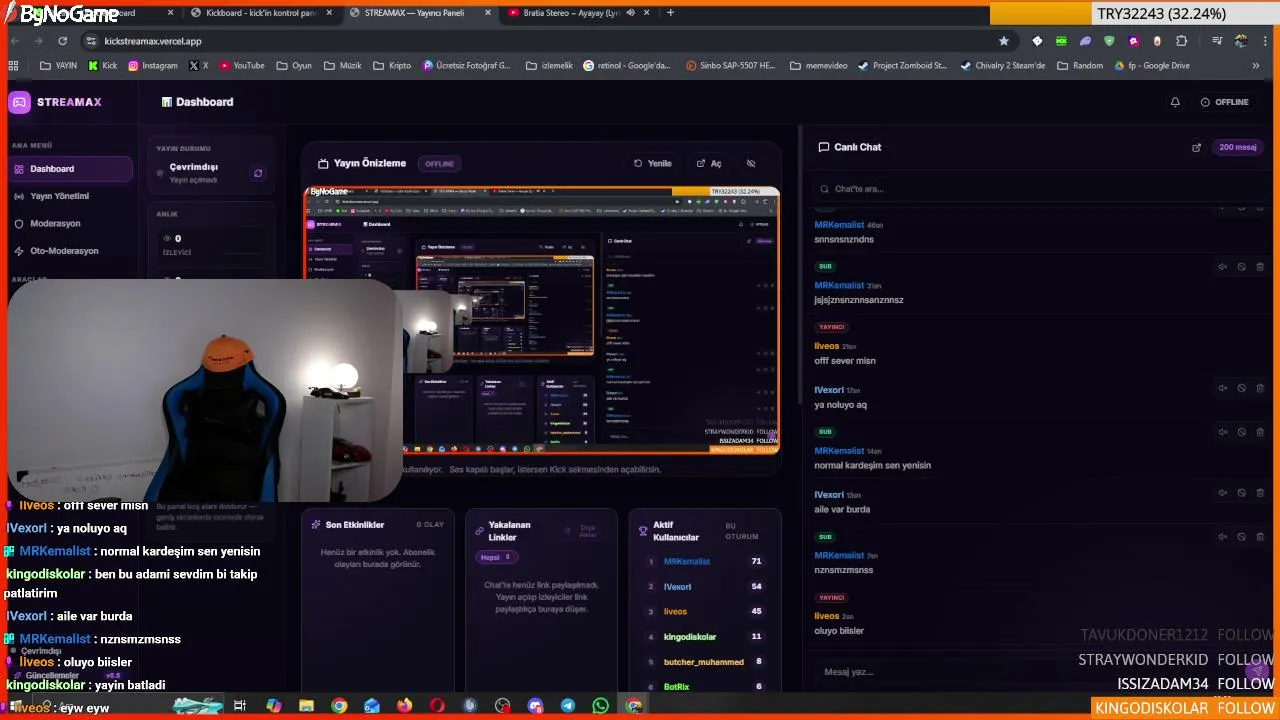
Task: Bookmark page with the star icon
Action: tap(1004, 41)
